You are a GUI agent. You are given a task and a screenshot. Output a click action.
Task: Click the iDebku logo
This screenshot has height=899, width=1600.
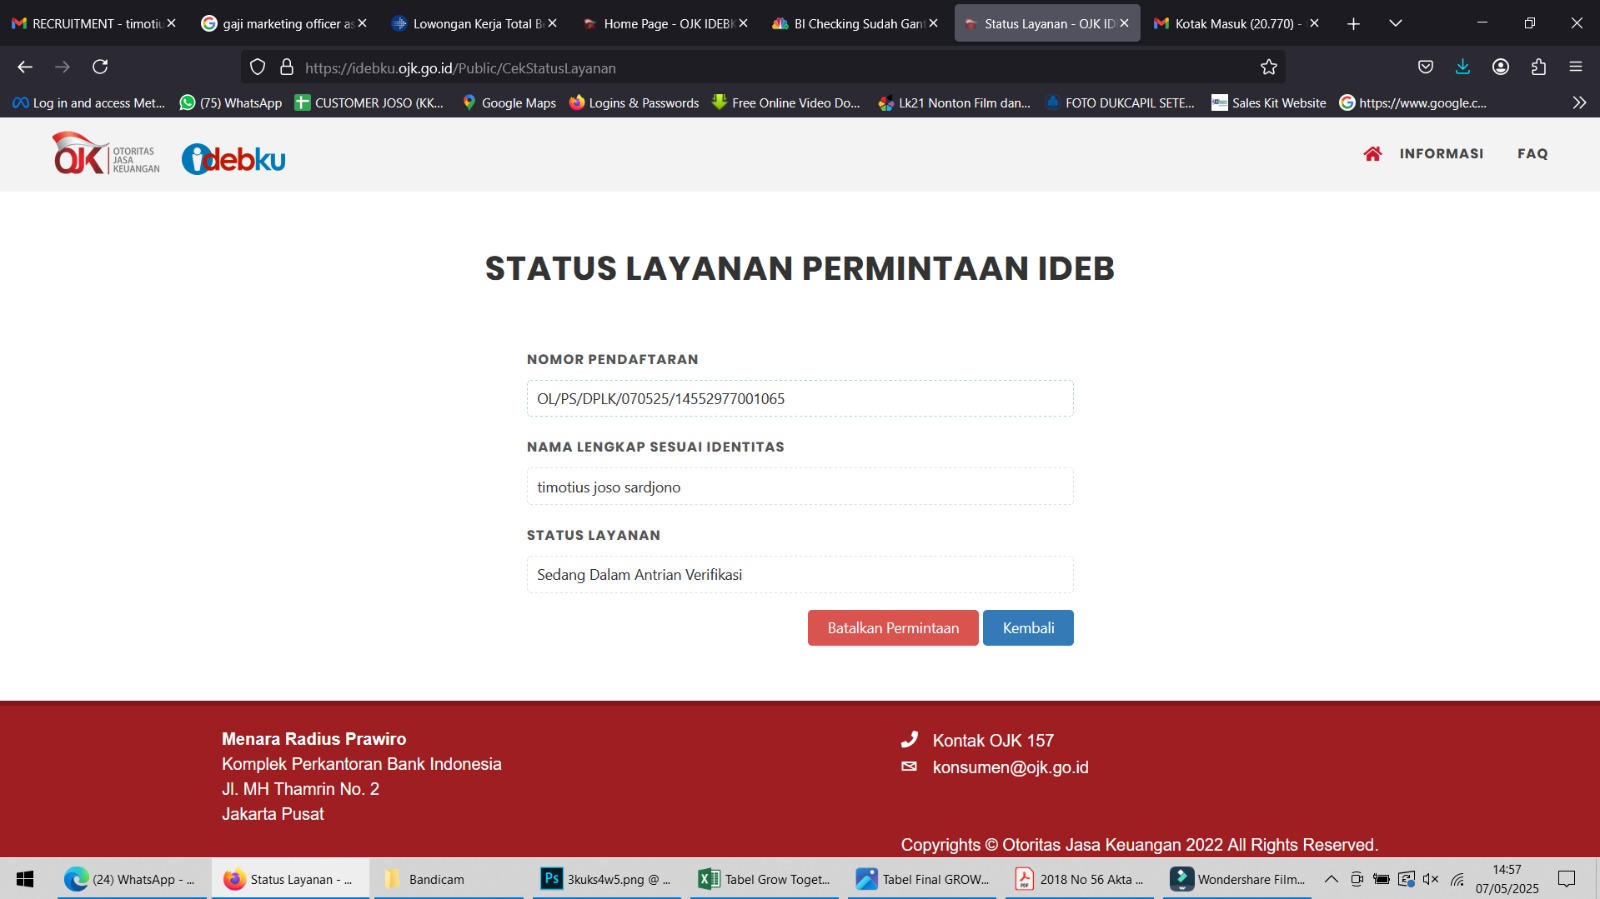click(x=234, y=159)
